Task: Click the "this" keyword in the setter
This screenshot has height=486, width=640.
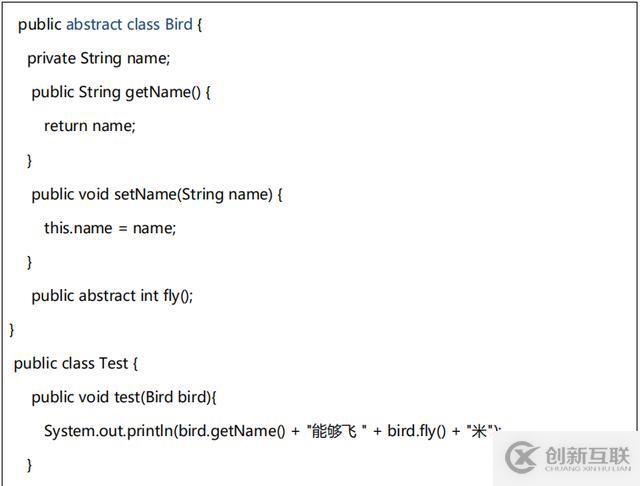Action: [x=58, y=228]
